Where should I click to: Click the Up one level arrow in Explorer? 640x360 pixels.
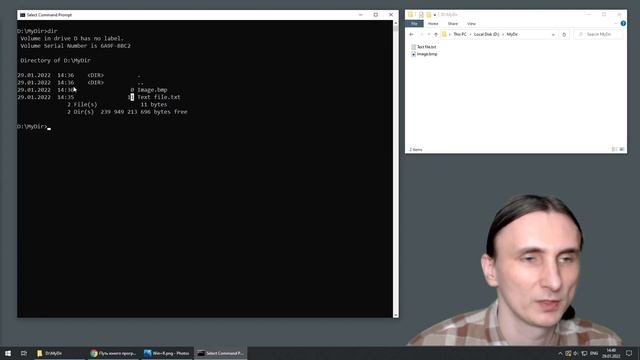click(x=436, y=34)
